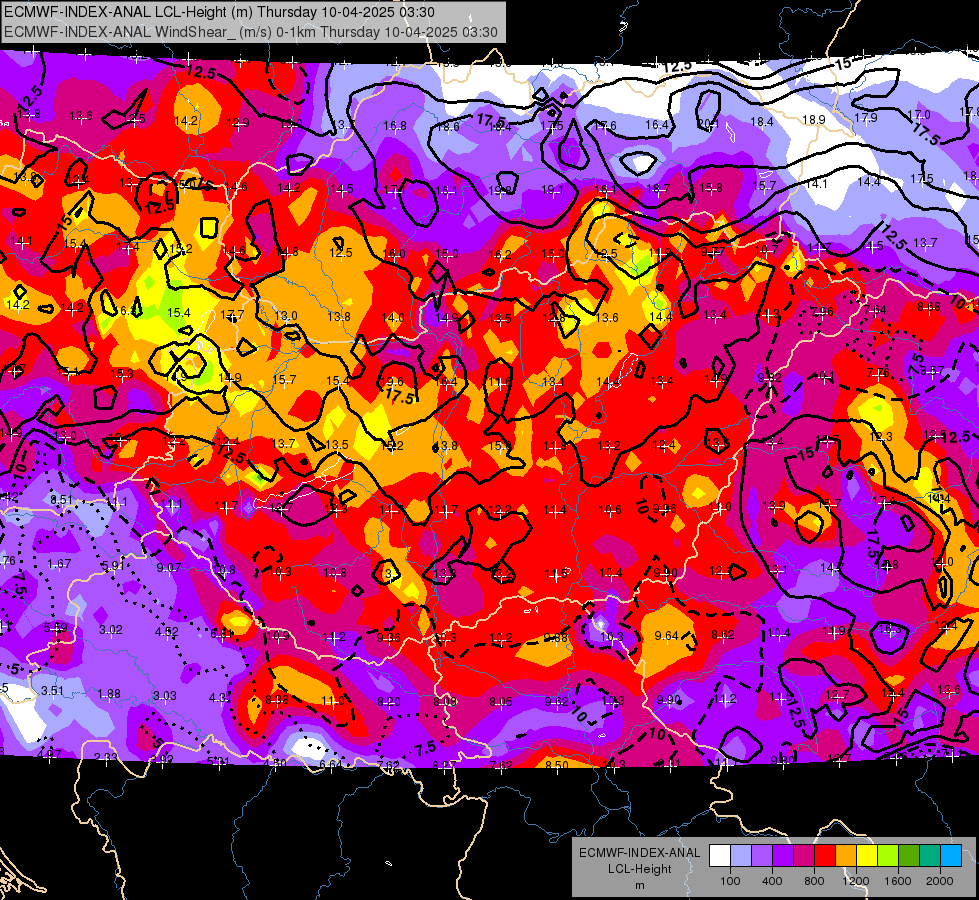Click the wind shear value '19.6'
Screen dimensions: 979x900
391,382
